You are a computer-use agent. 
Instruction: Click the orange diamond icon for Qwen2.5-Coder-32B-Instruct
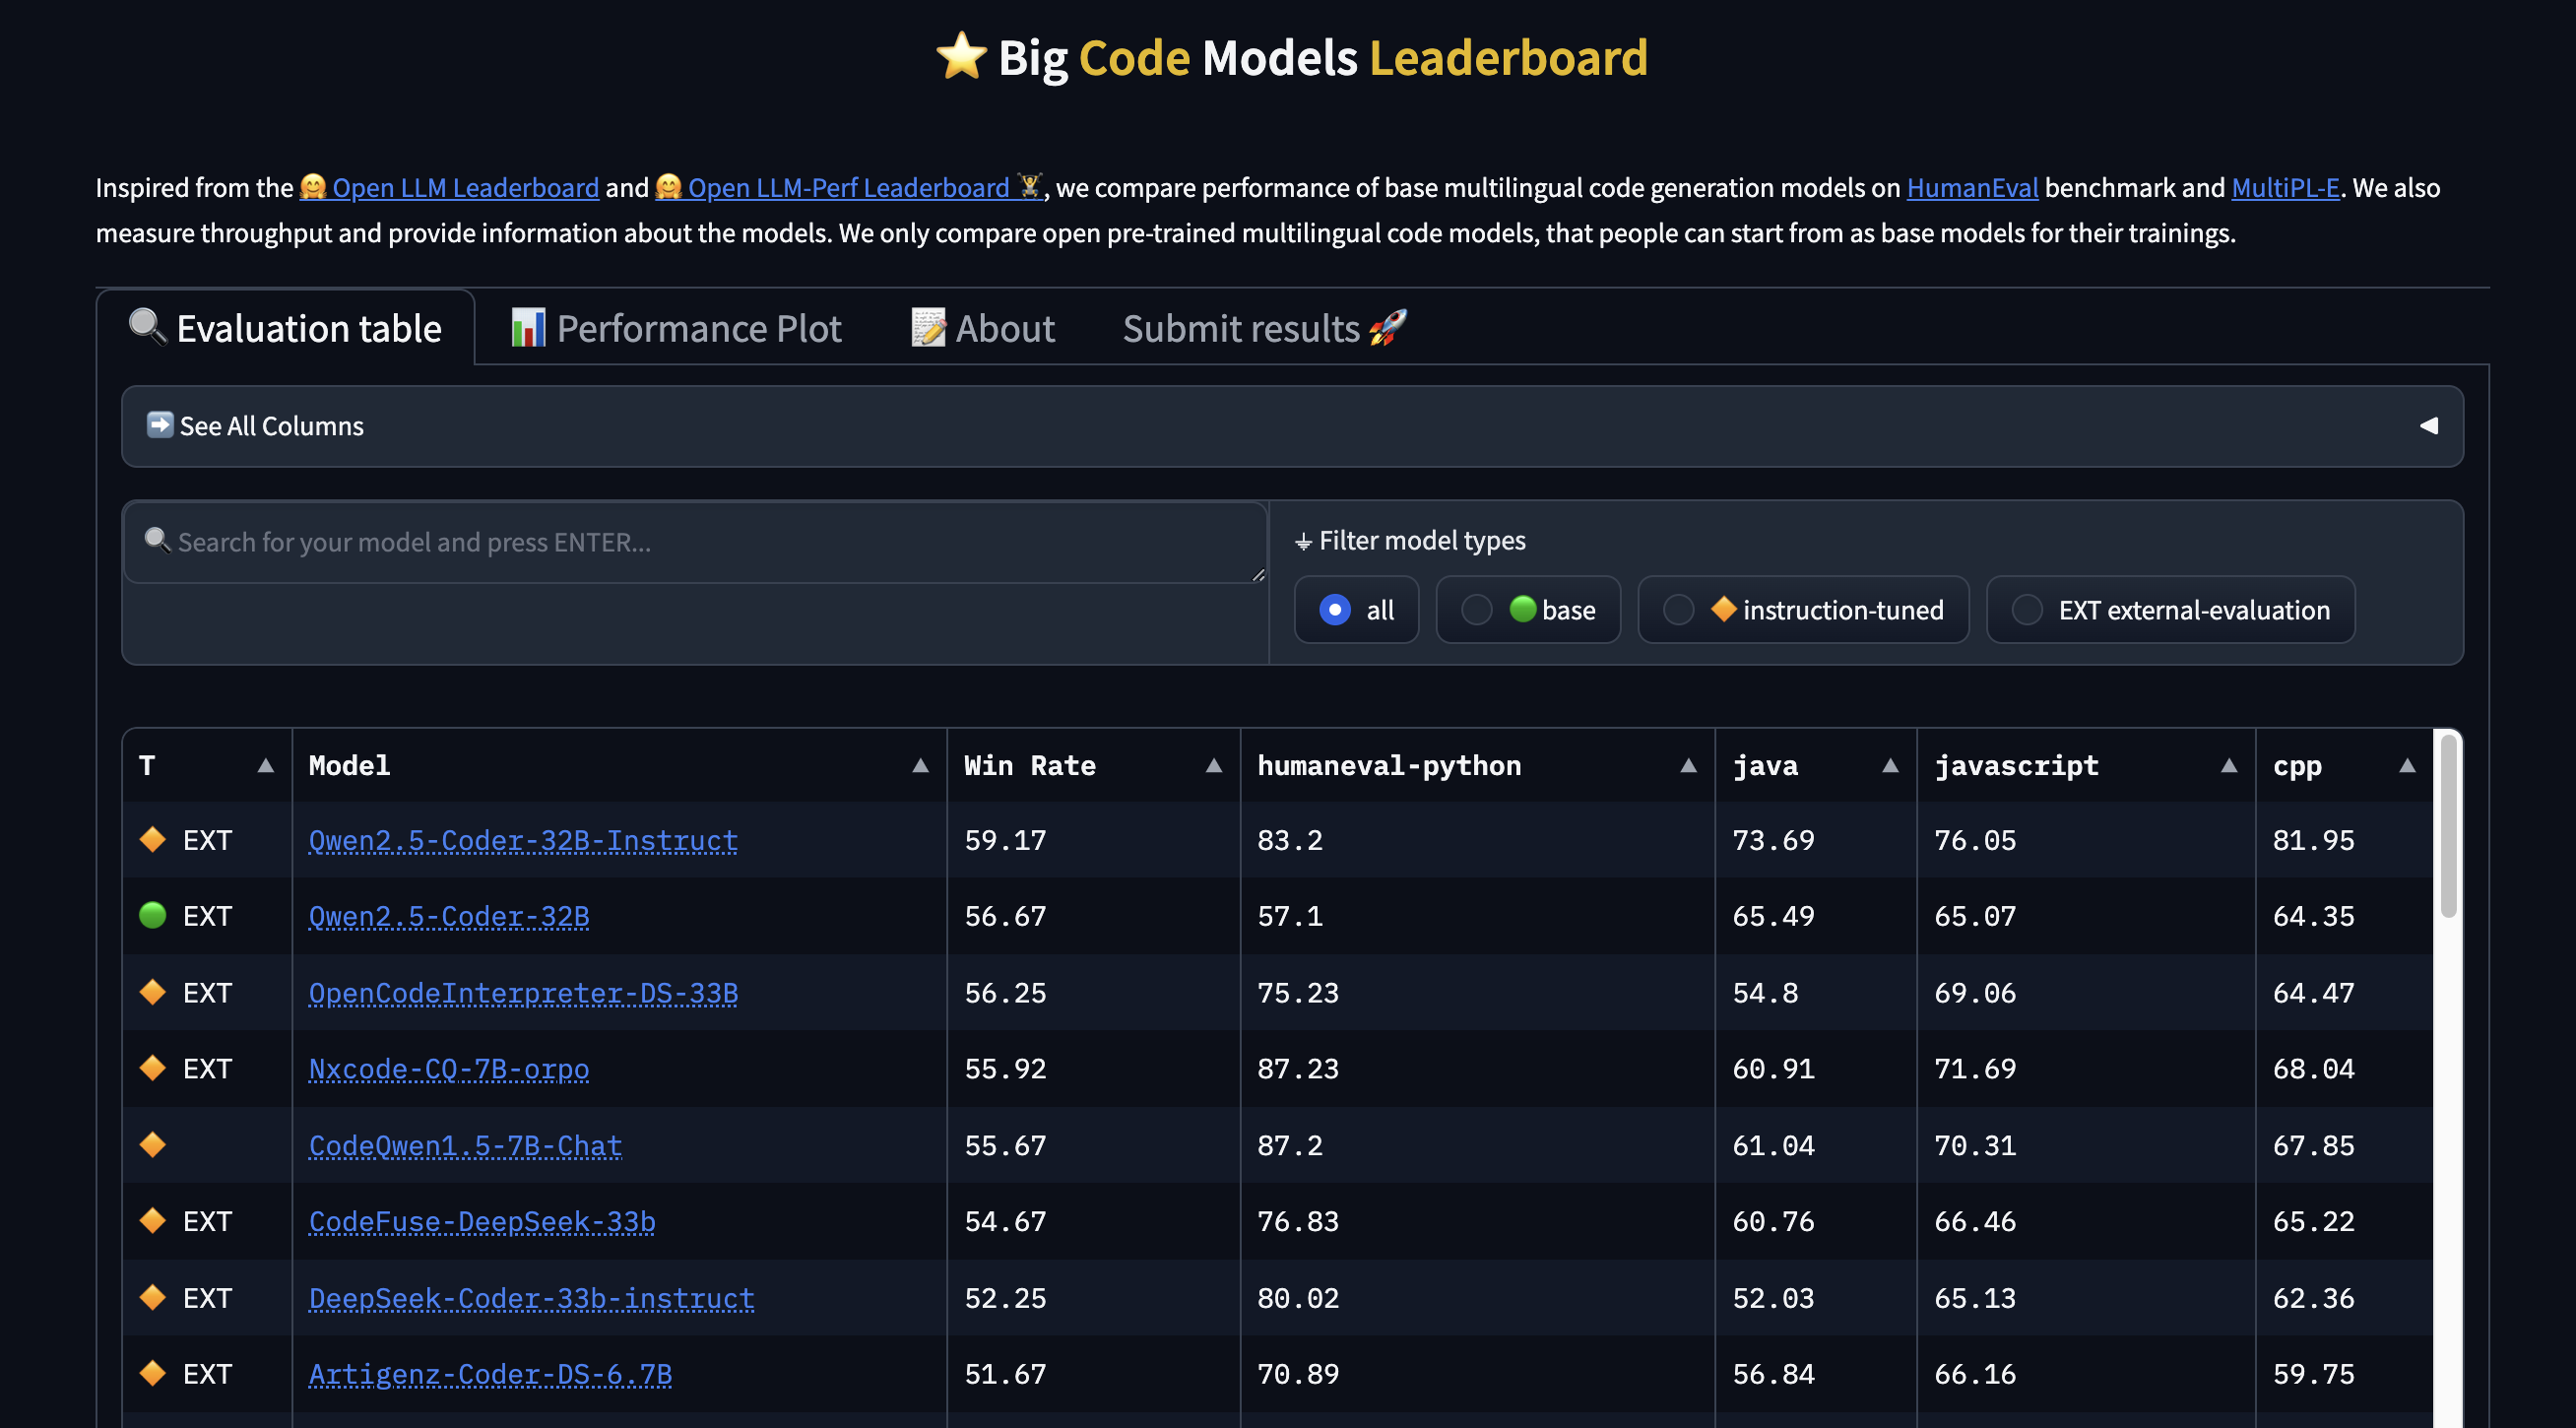click(152, 840)
